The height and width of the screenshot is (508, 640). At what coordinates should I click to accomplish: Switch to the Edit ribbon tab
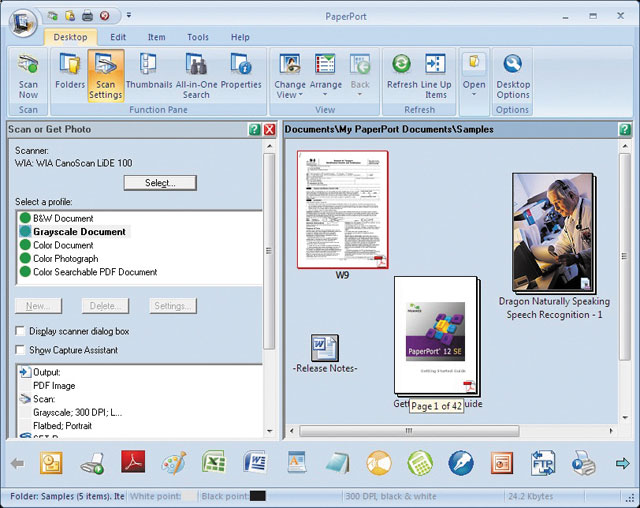click(x=118, y=37)
